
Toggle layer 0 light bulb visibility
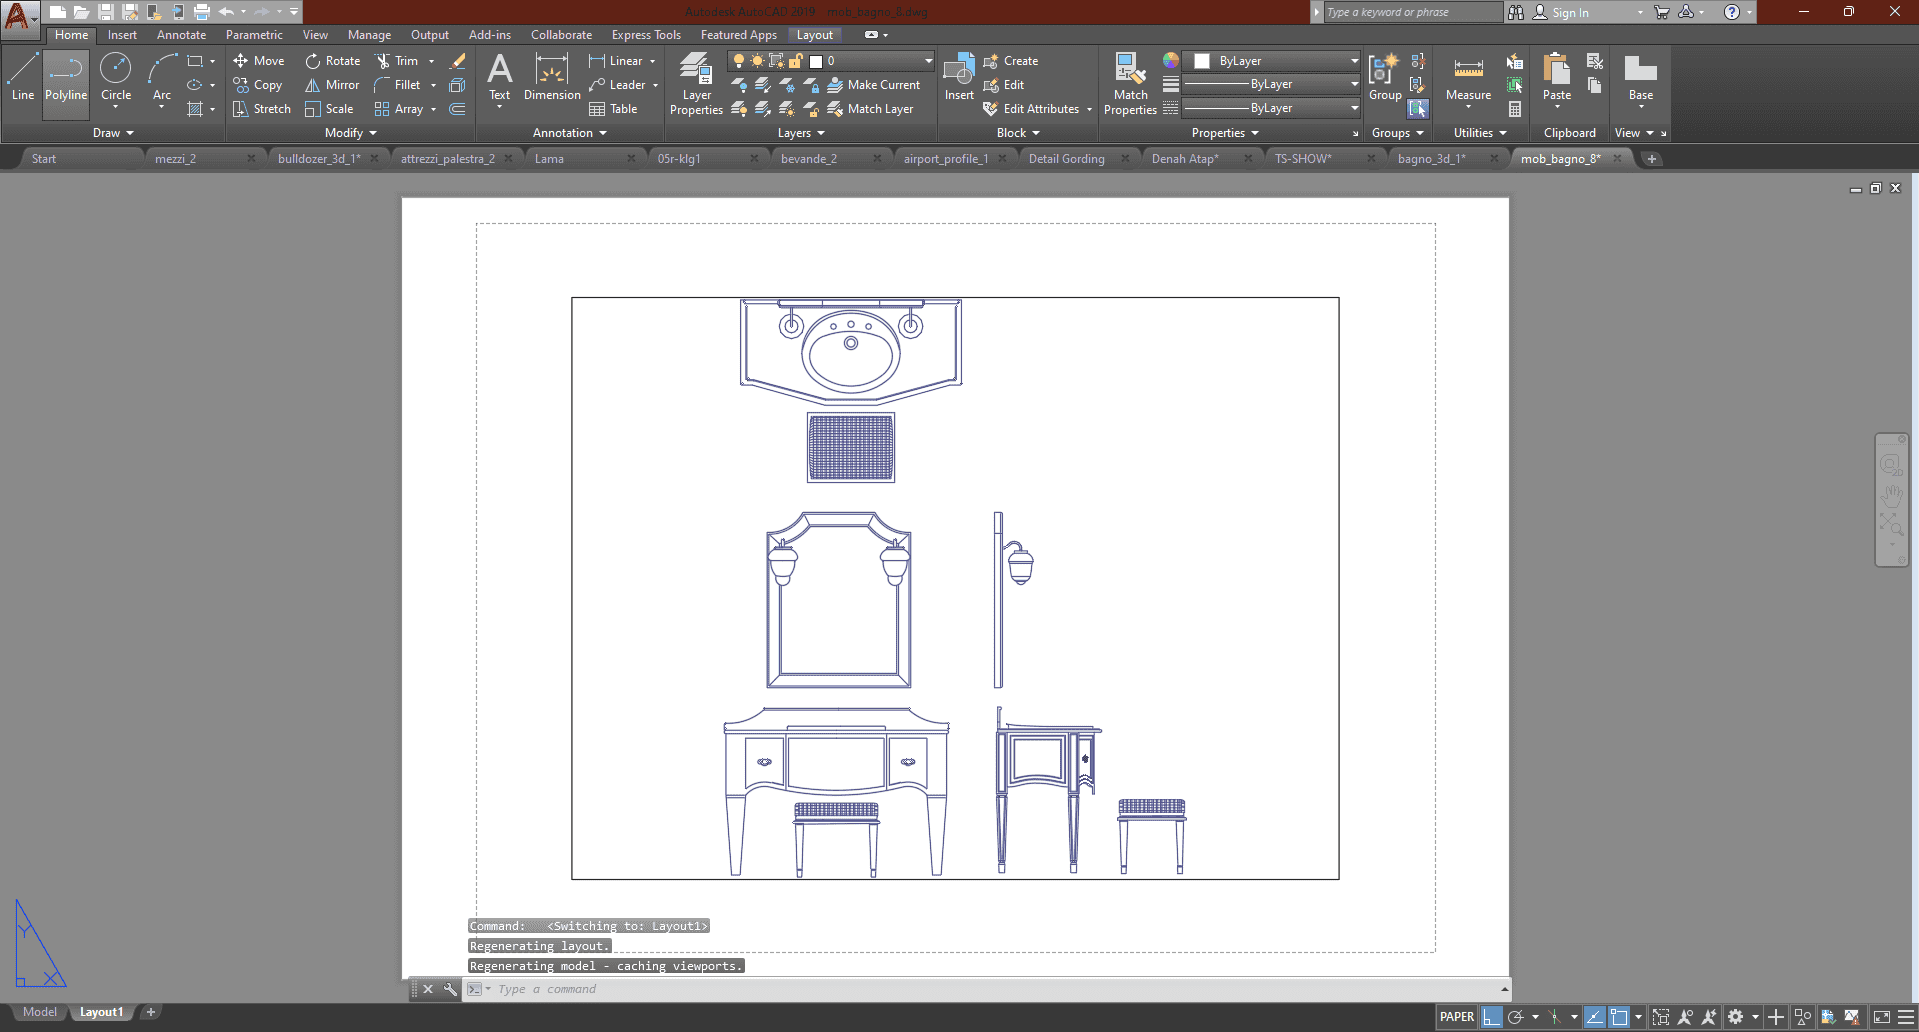coord(739,61)
